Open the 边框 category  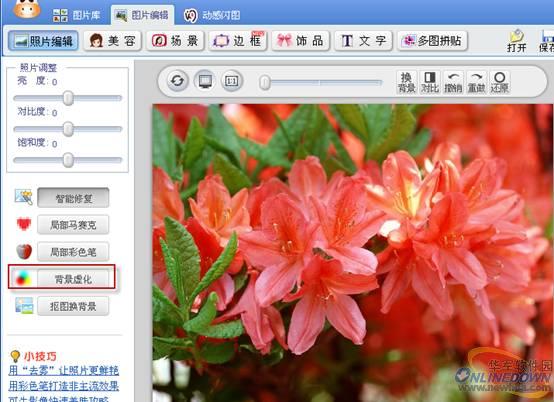[x=237, y=41]
